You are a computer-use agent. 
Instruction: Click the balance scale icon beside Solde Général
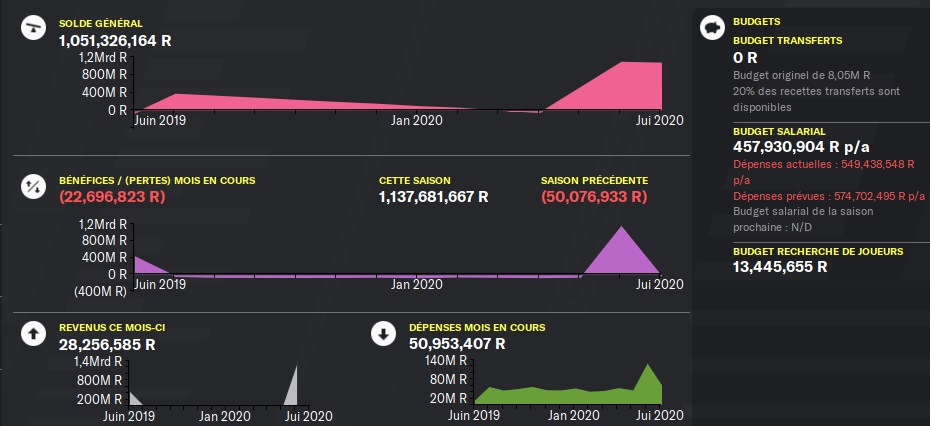click(x=32, y=27)
